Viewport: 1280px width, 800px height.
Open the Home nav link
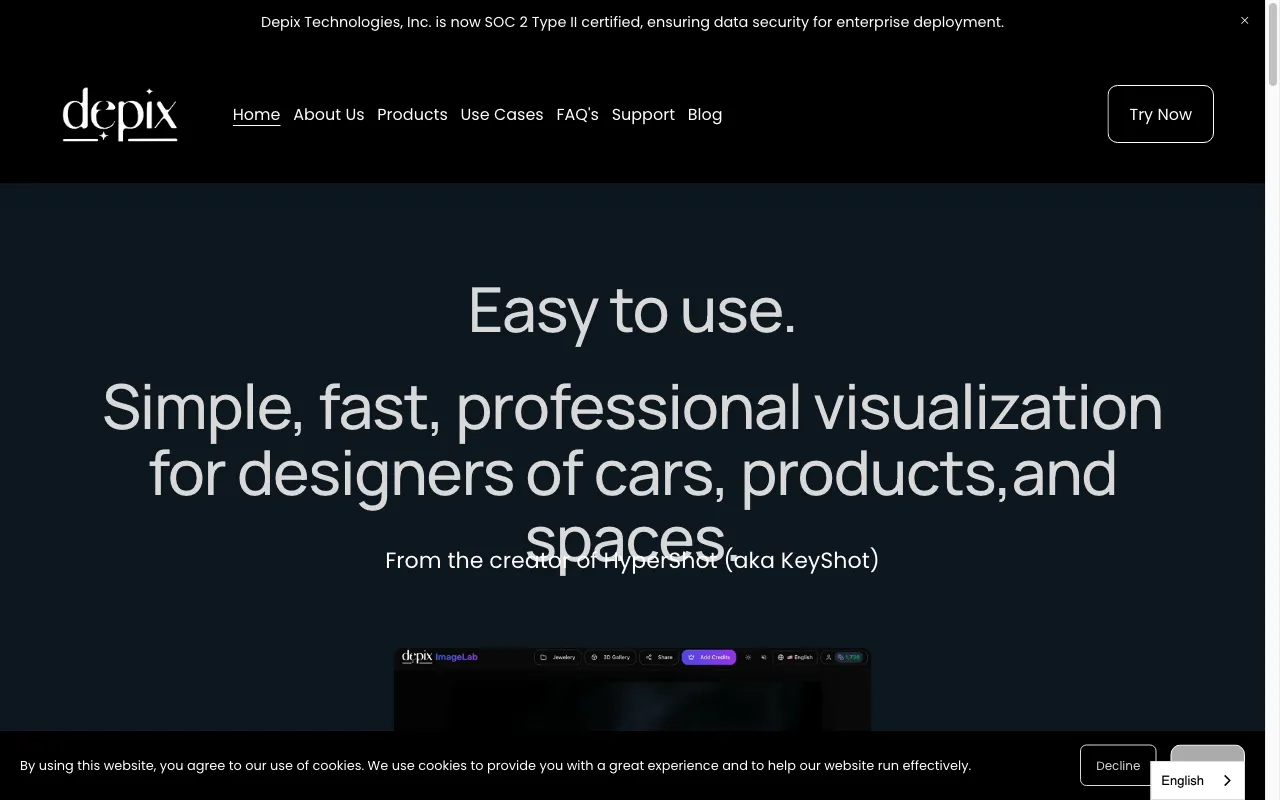[x=256, y=114]
